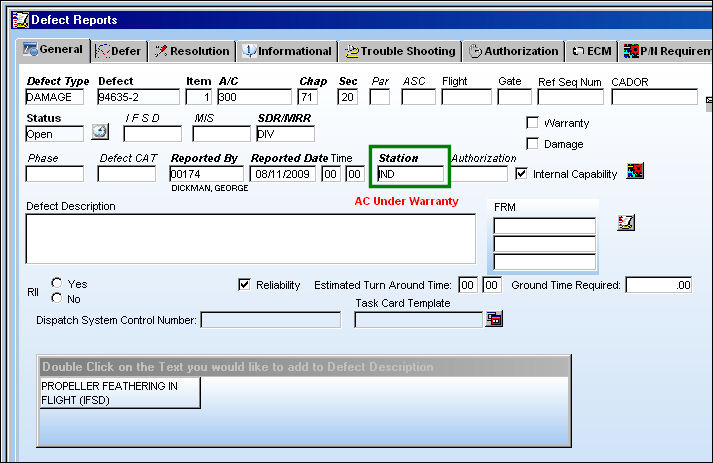
Task: Click the Status field showing Open
Action: coord(55,134)
